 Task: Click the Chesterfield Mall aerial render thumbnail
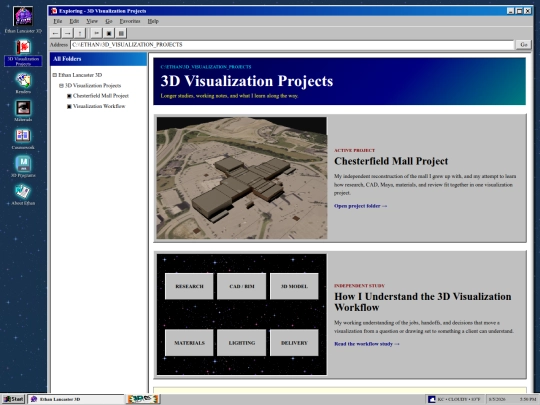[x=241, y=178]
